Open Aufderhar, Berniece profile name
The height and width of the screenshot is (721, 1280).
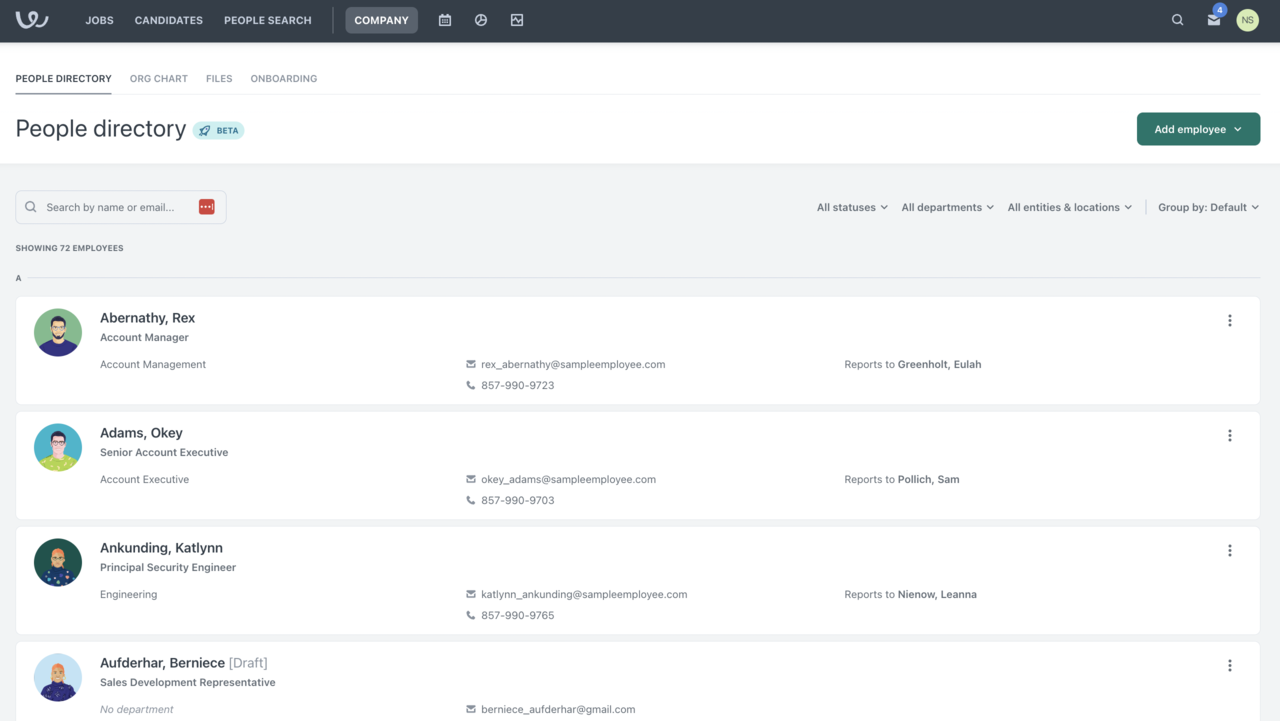(x=162, y=663)
